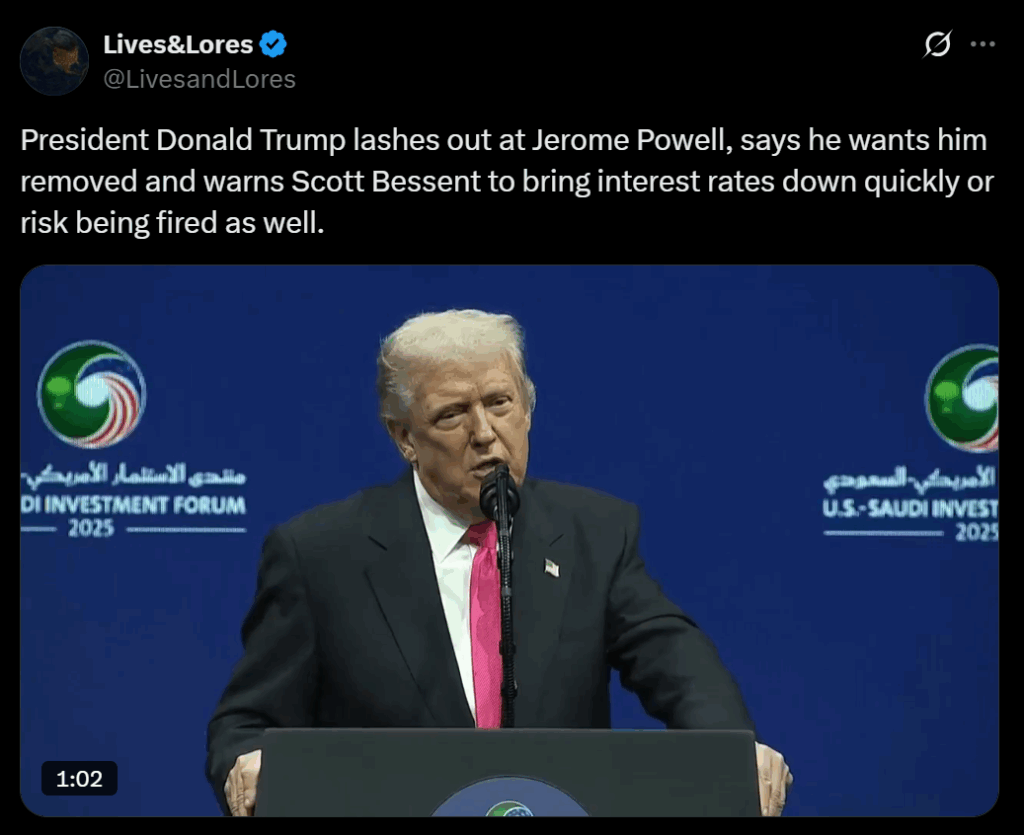Click the Arabic forum title on the left

[x=135, y=475]
